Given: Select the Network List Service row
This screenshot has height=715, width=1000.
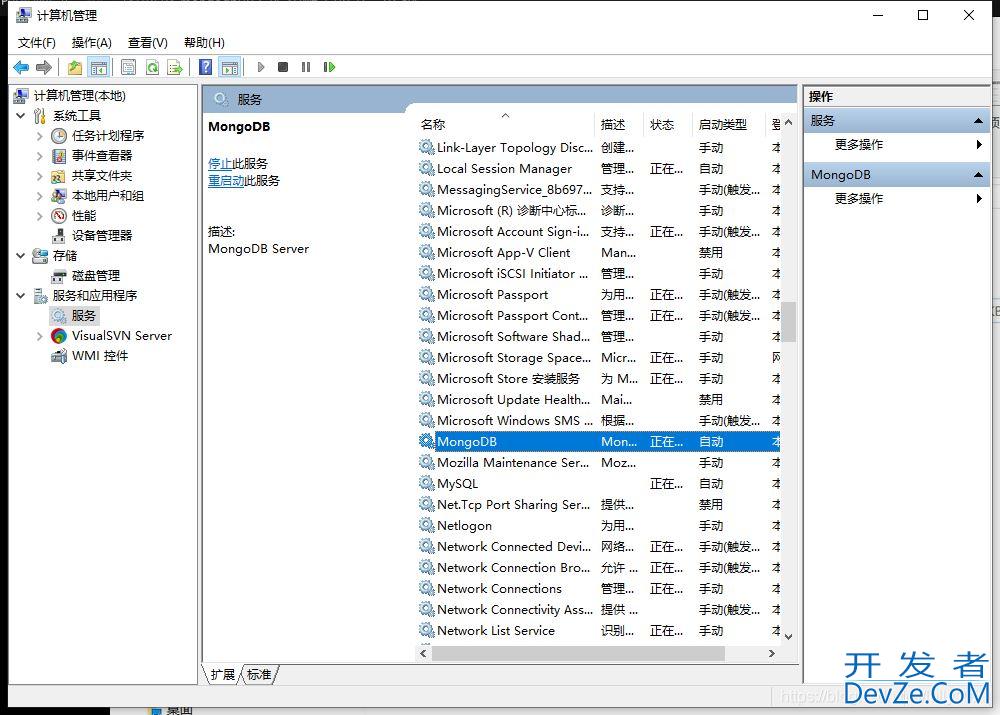Looking at the screenshot, I should [599, 630].
